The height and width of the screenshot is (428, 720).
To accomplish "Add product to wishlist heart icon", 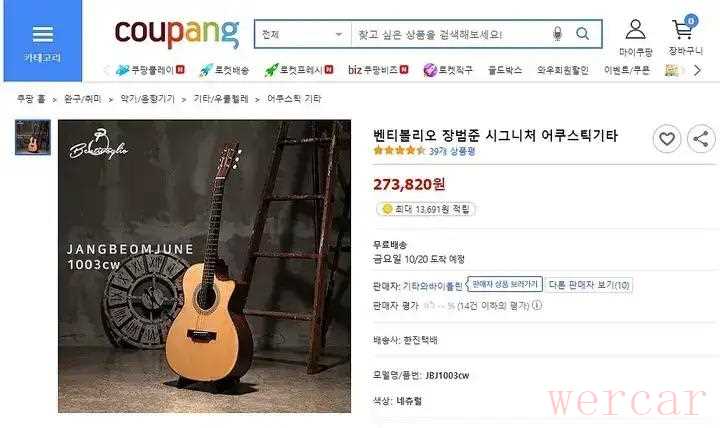I will coord(667,139).
